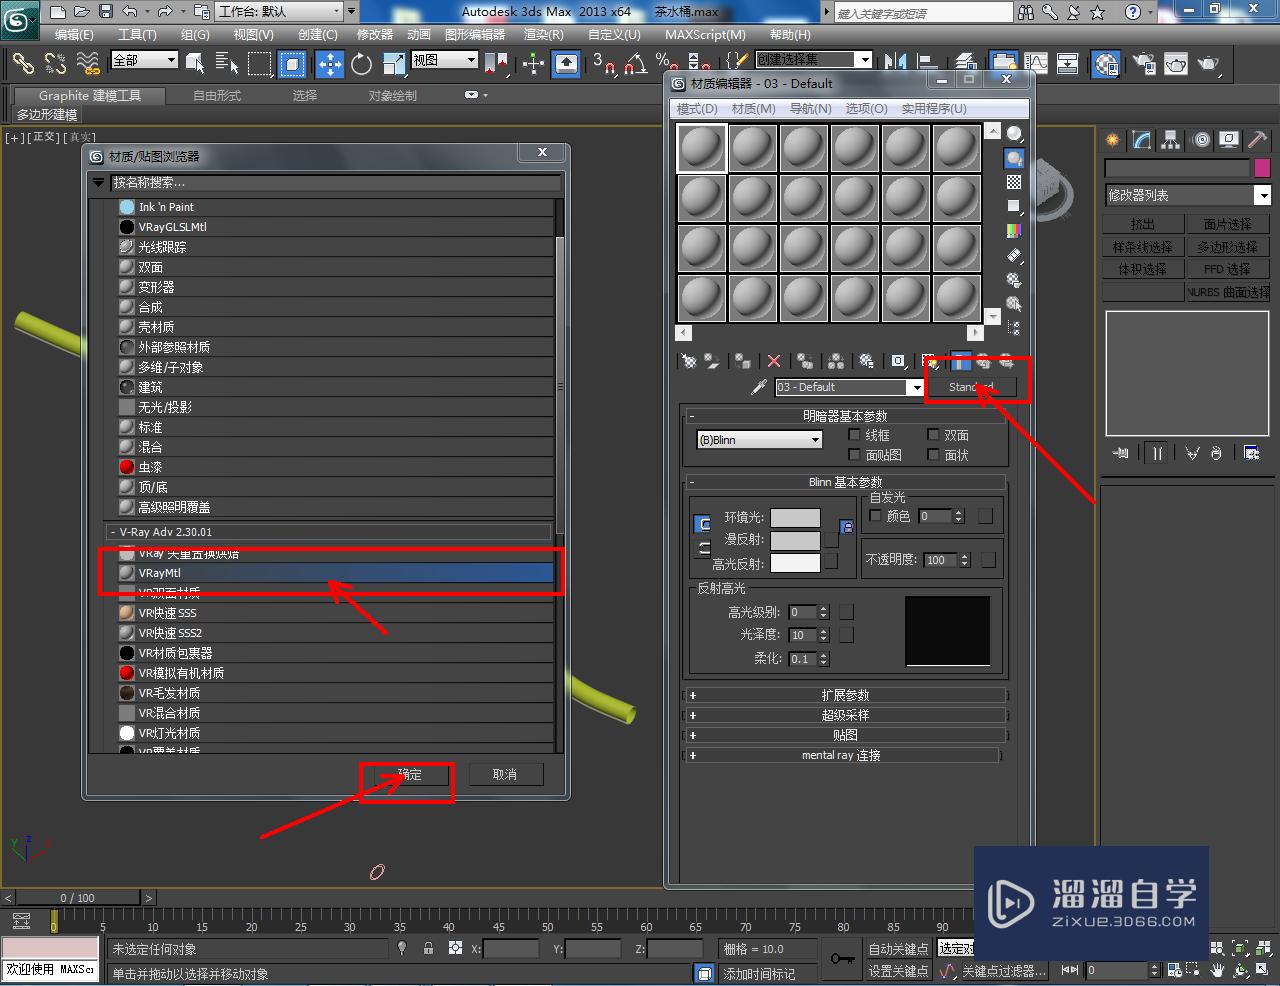The height and width of the screenshot is (986, 1280).
Task: Click the Undo arrow in title bar
Action: [130, 11]
